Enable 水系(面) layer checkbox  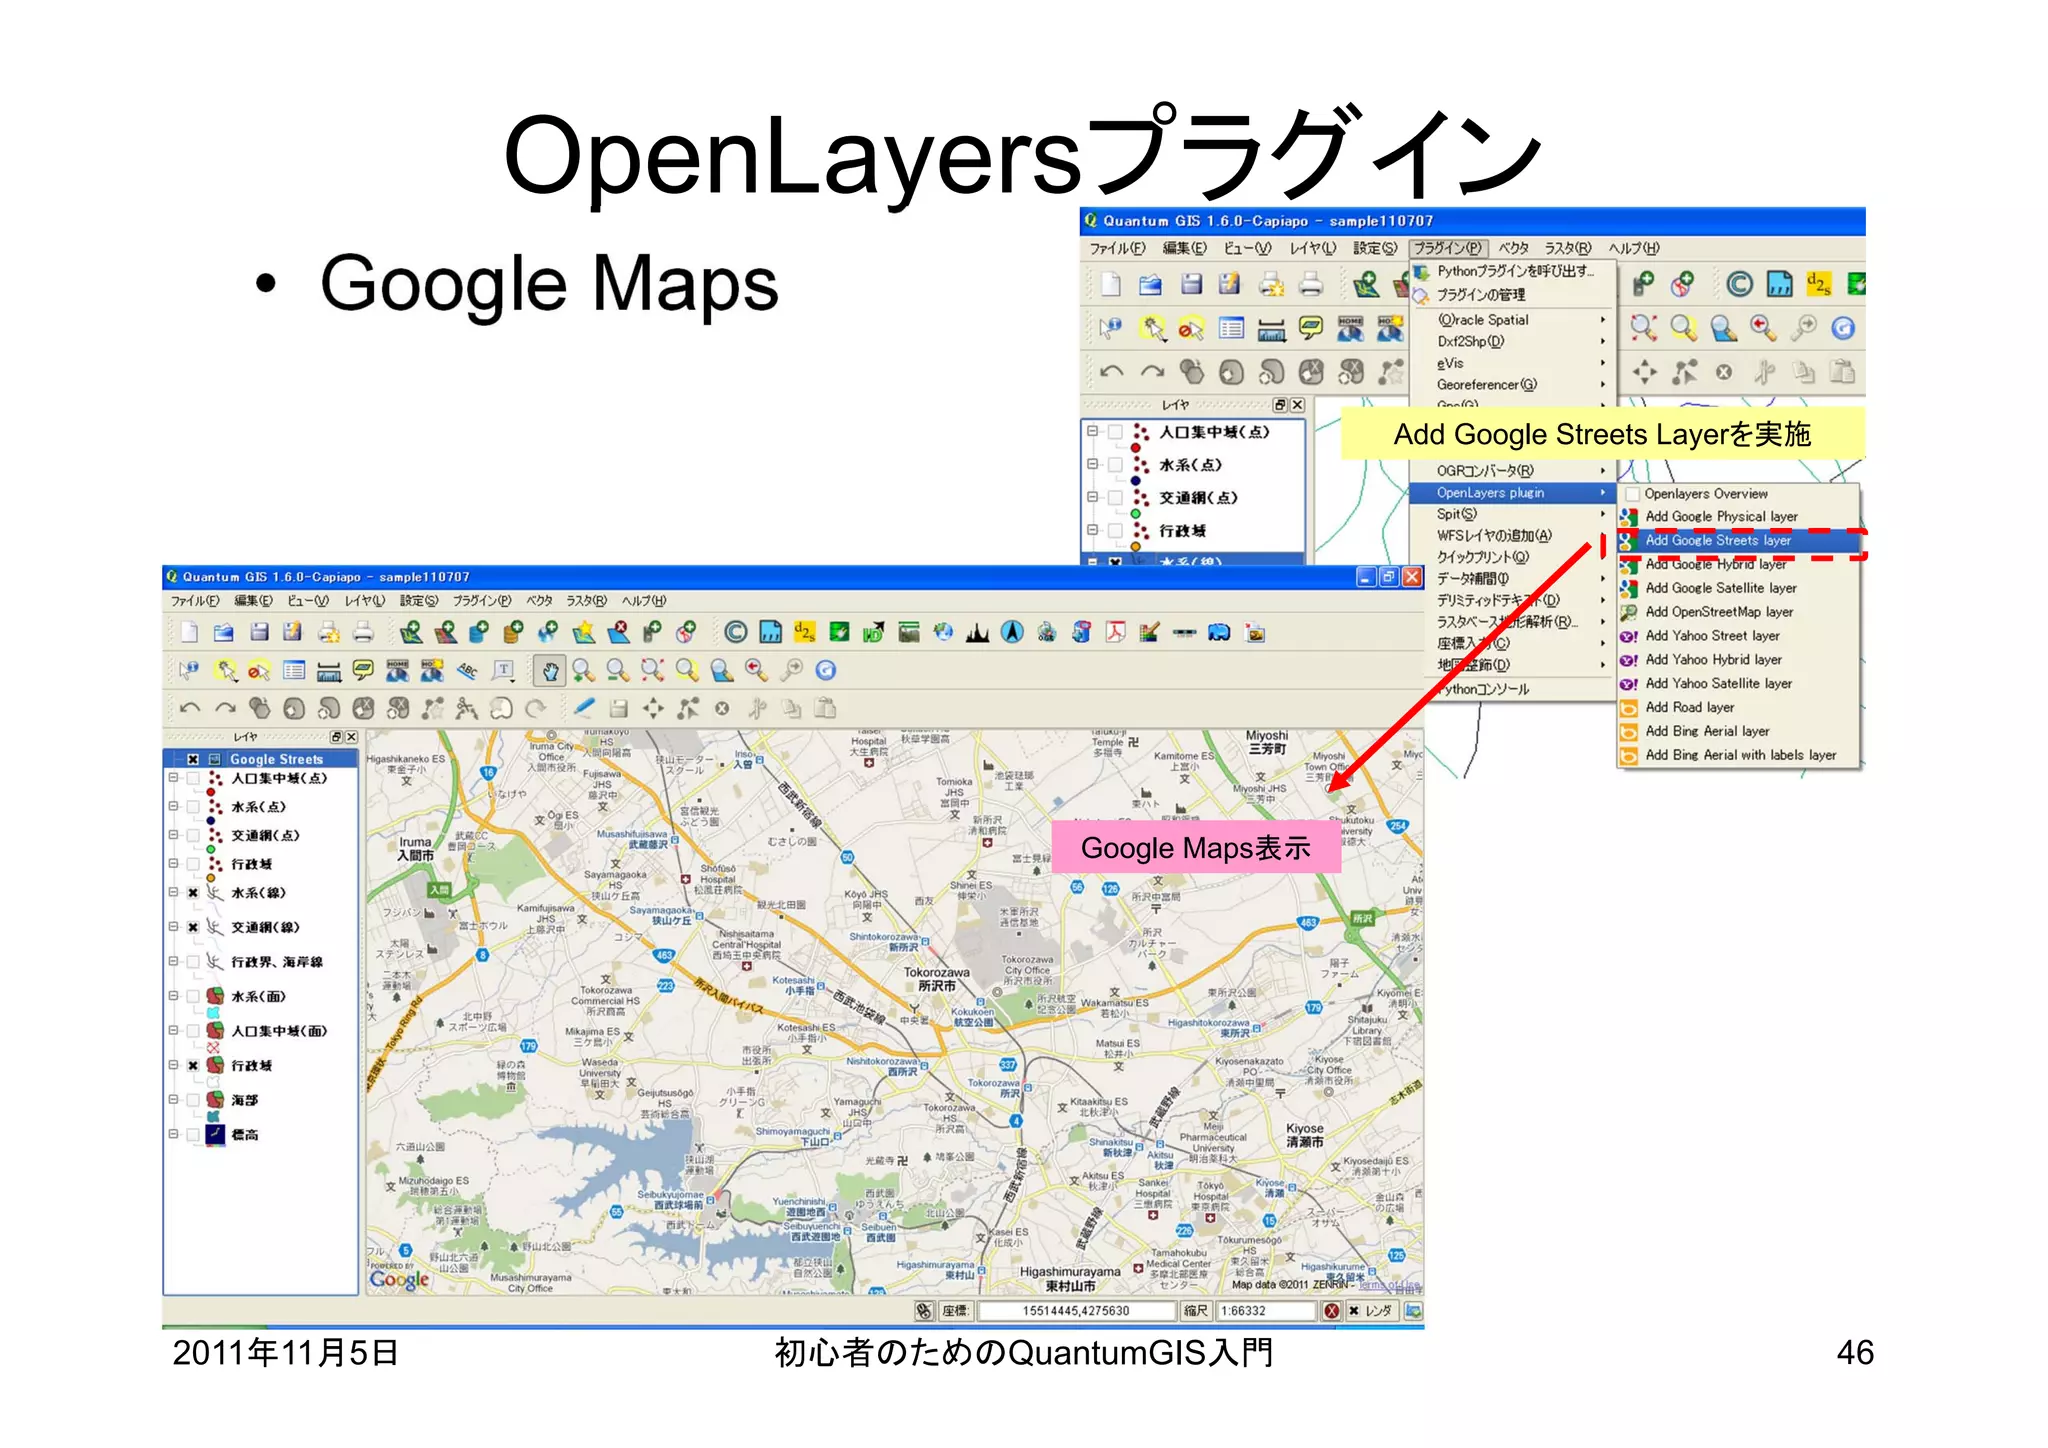pos(193,996)
